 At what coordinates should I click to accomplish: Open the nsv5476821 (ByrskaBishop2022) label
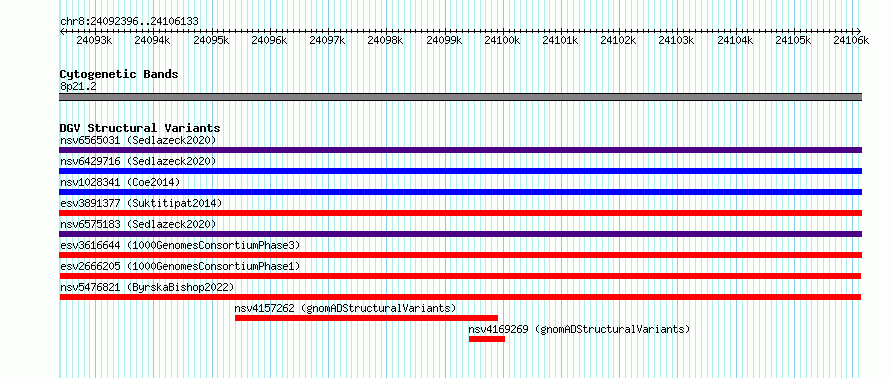[147, 287]
